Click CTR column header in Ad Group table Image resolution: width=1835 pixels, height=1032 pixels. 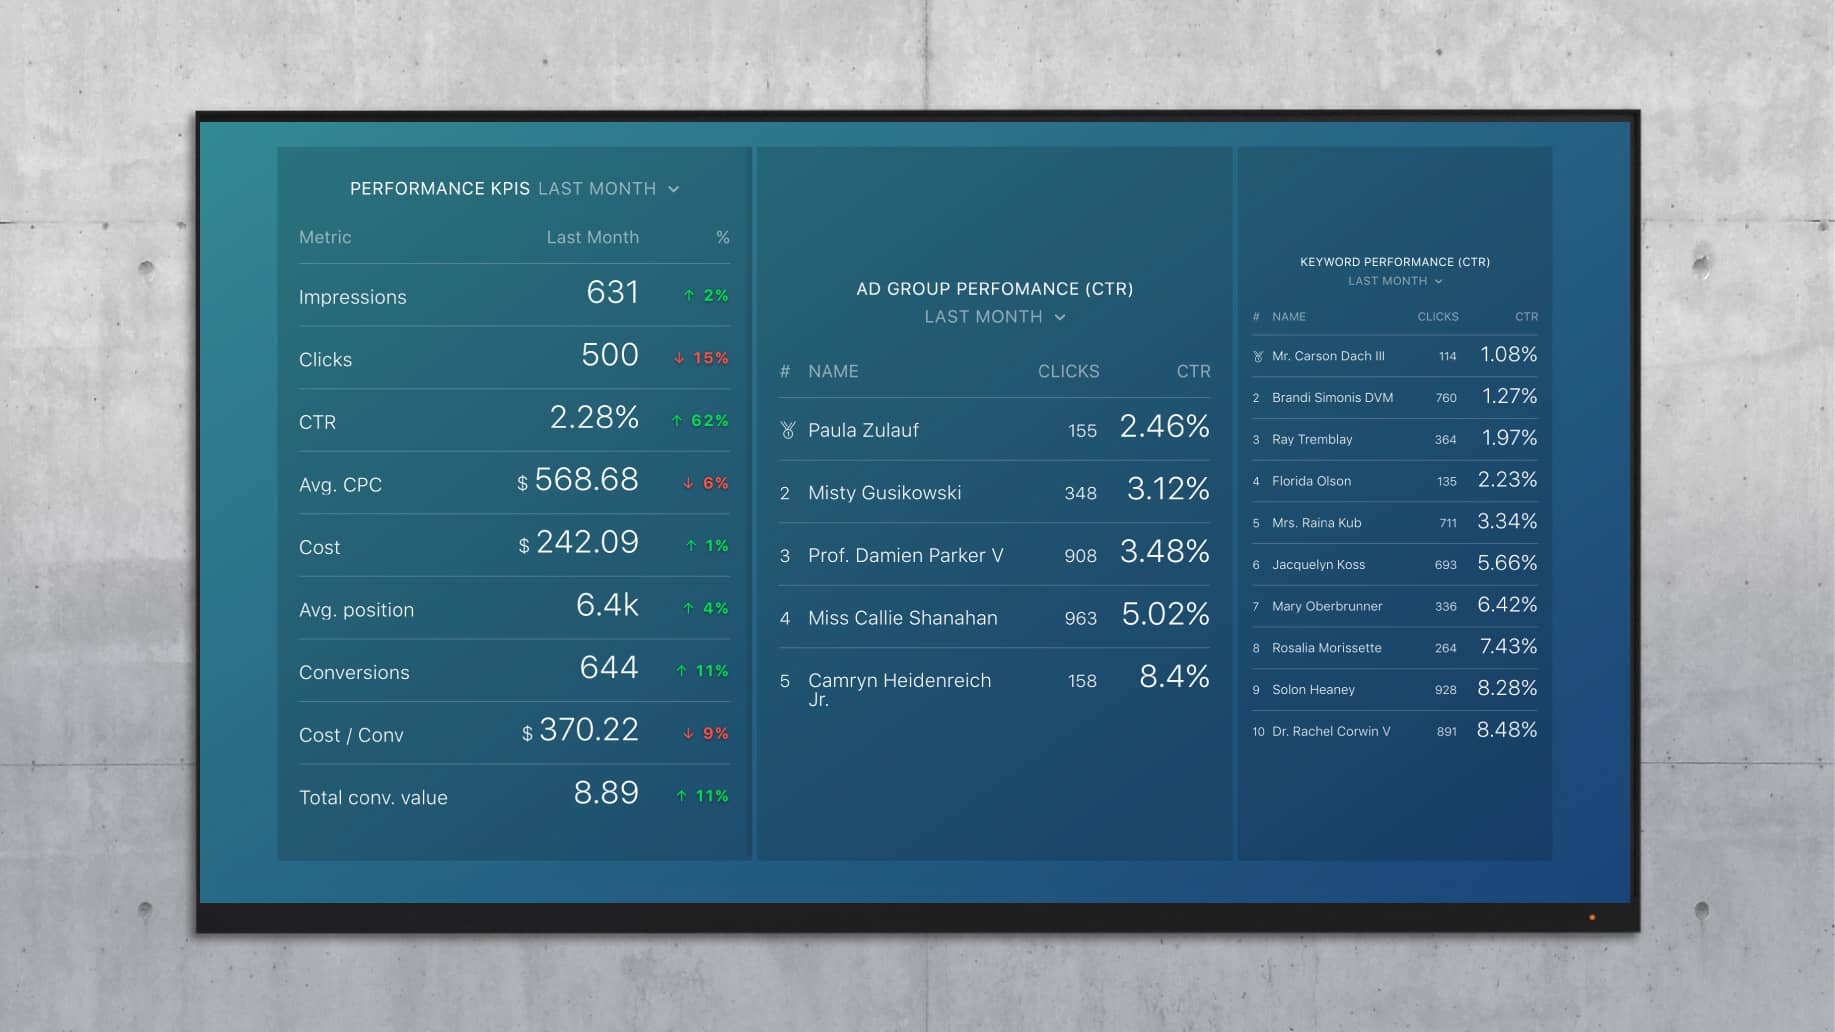1192,371
